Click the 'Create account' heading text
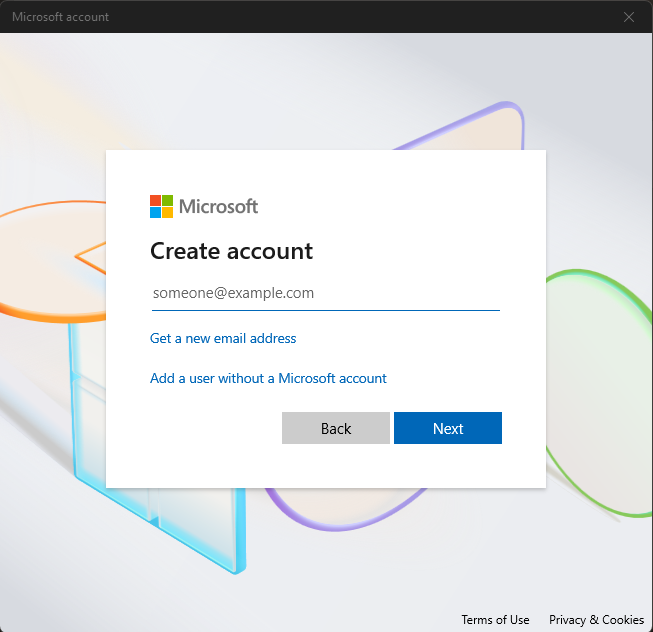The width and height of the screenshot is (653, 632). click(231, 251)
